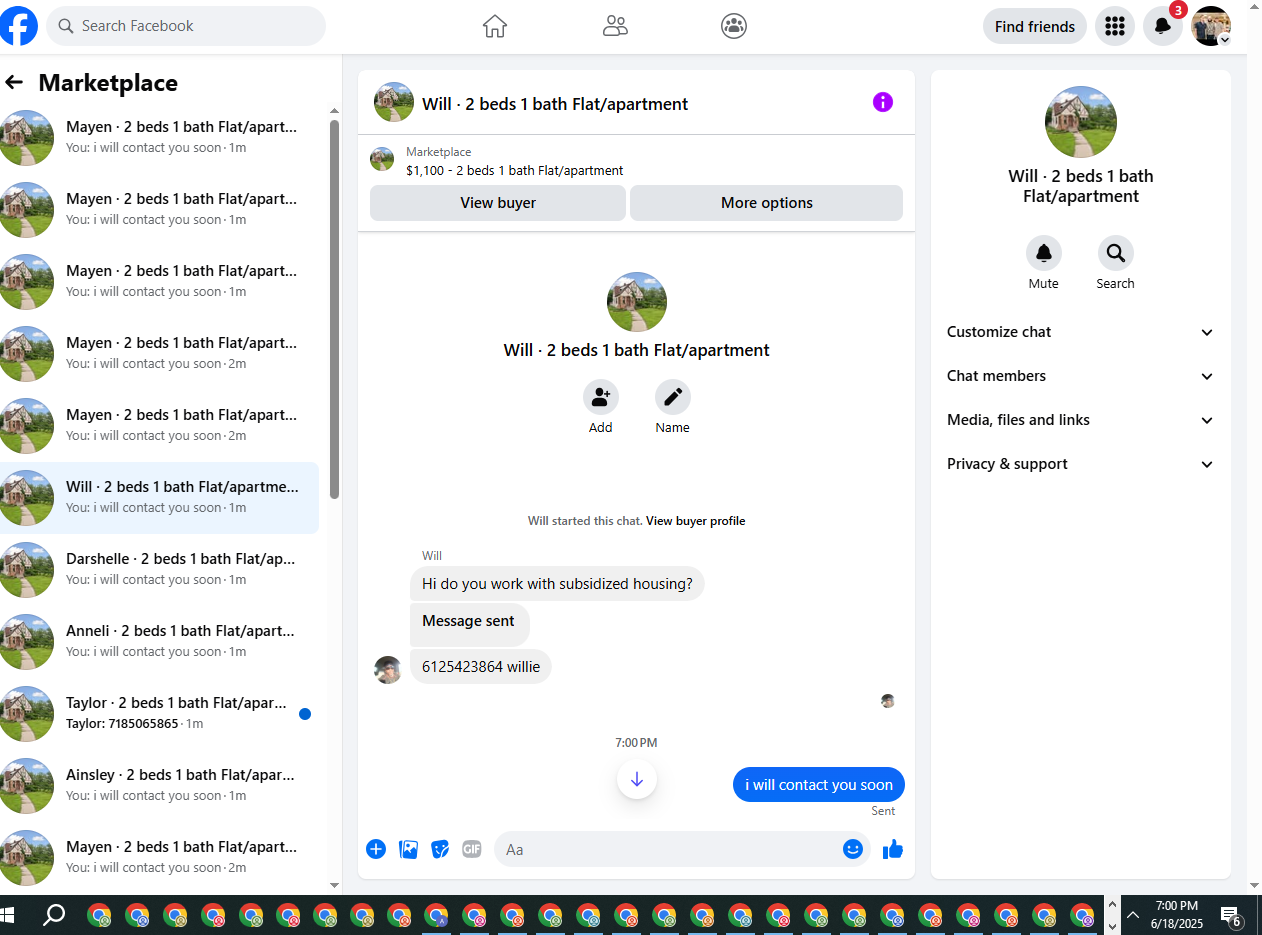The height and width of the screenshot is (935, 1262).
Task: Click the listing thumbnail in the chat header
Action: 394,102
